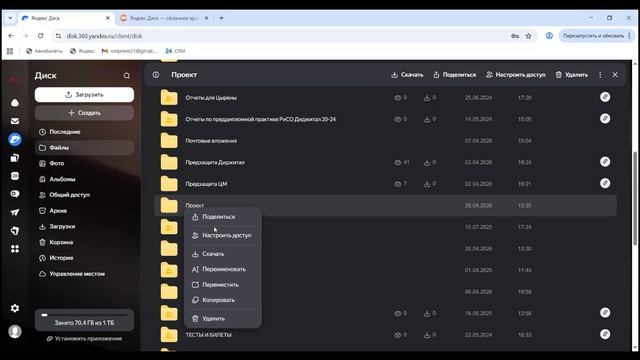Choose Переместить in context menu
The image size is (640, 360).
tap(222, 284)
